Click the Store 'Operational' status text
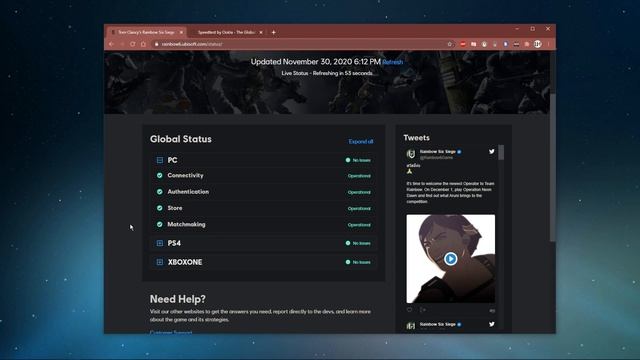 click(x=359, y=209)
